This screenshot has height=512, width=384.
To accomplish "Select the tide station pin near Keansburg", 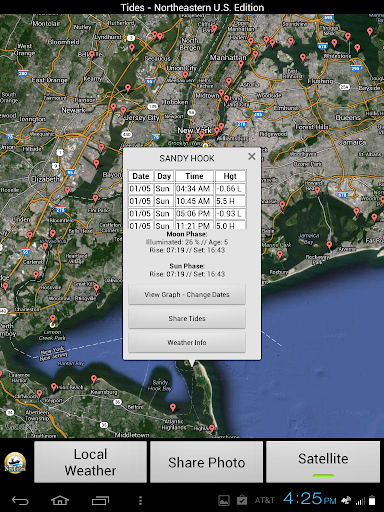I will pyautogui.click(x=94, y=379).
